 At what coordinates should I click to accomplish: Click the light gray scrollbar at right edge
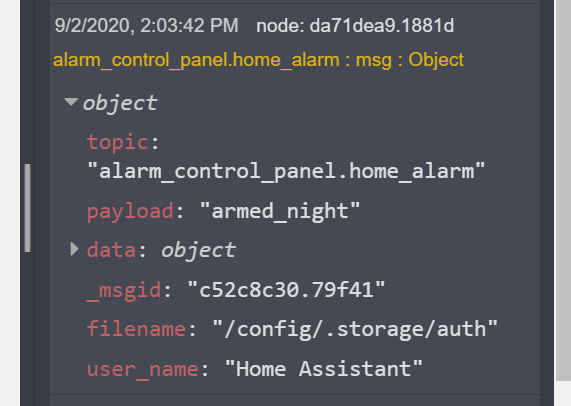[563, 191]
